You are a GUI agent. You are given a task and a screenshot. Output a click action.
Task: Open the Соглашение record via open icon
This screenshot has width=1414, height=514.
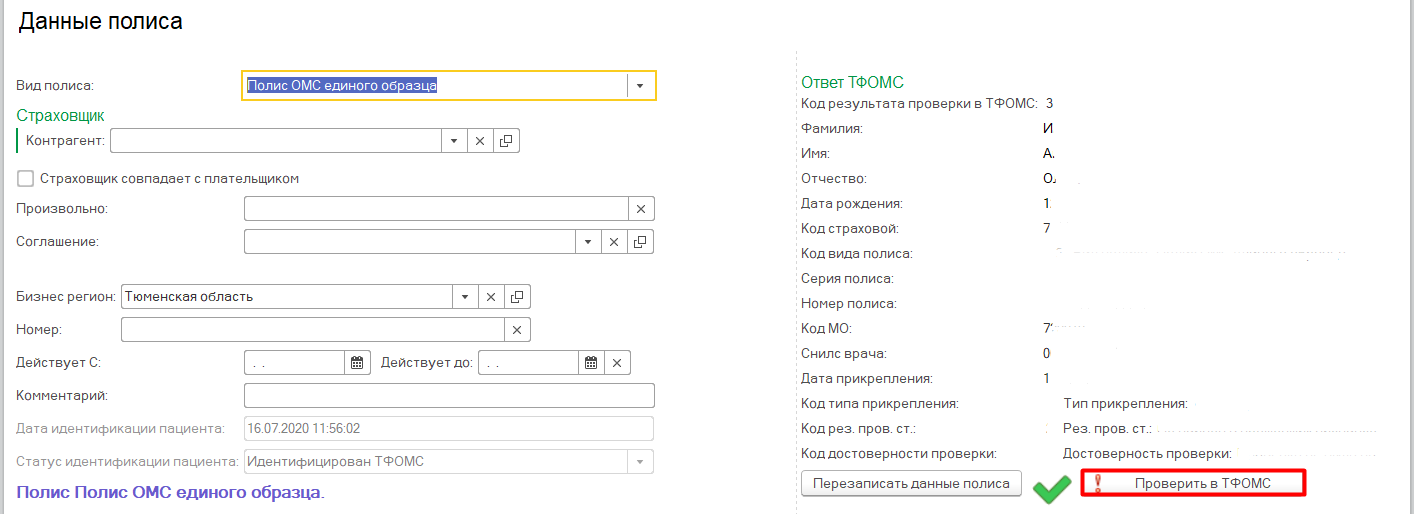[x=640, y=242]
